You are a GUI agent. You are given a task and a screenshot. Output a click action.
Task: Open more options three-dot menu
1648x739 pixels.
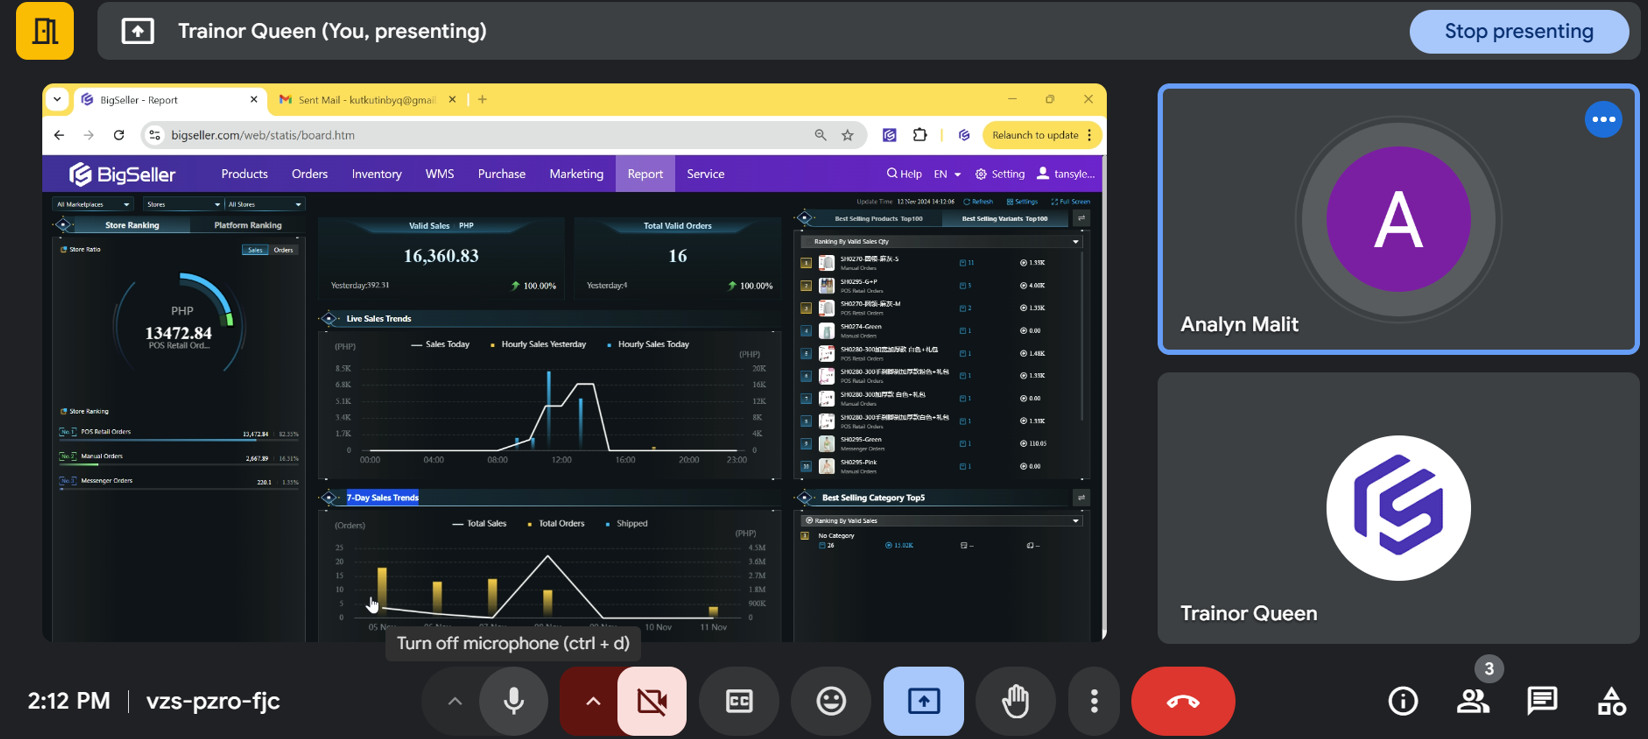click(1094, 701)
